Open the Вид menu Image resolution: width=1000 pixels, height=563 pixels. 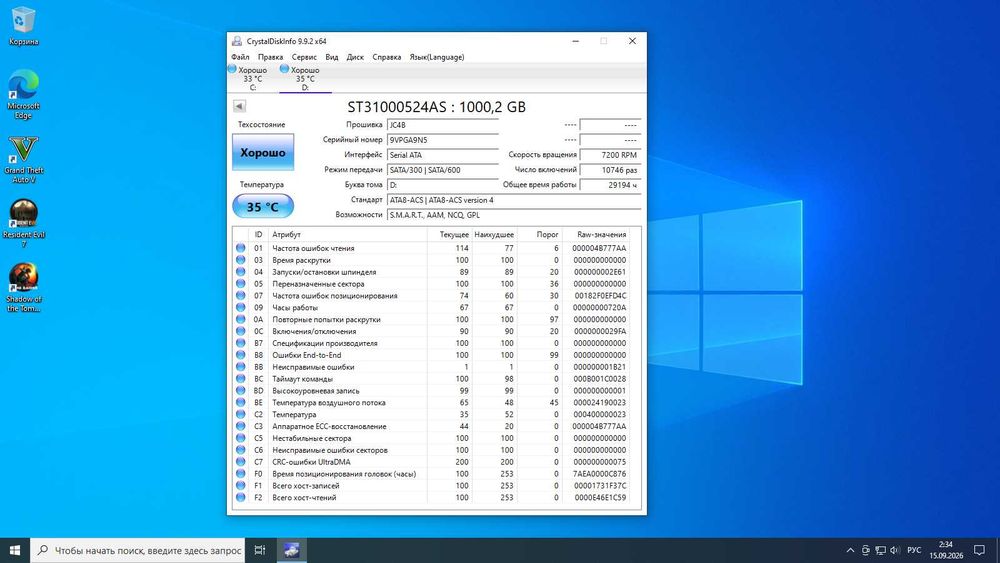coord(332,57)
